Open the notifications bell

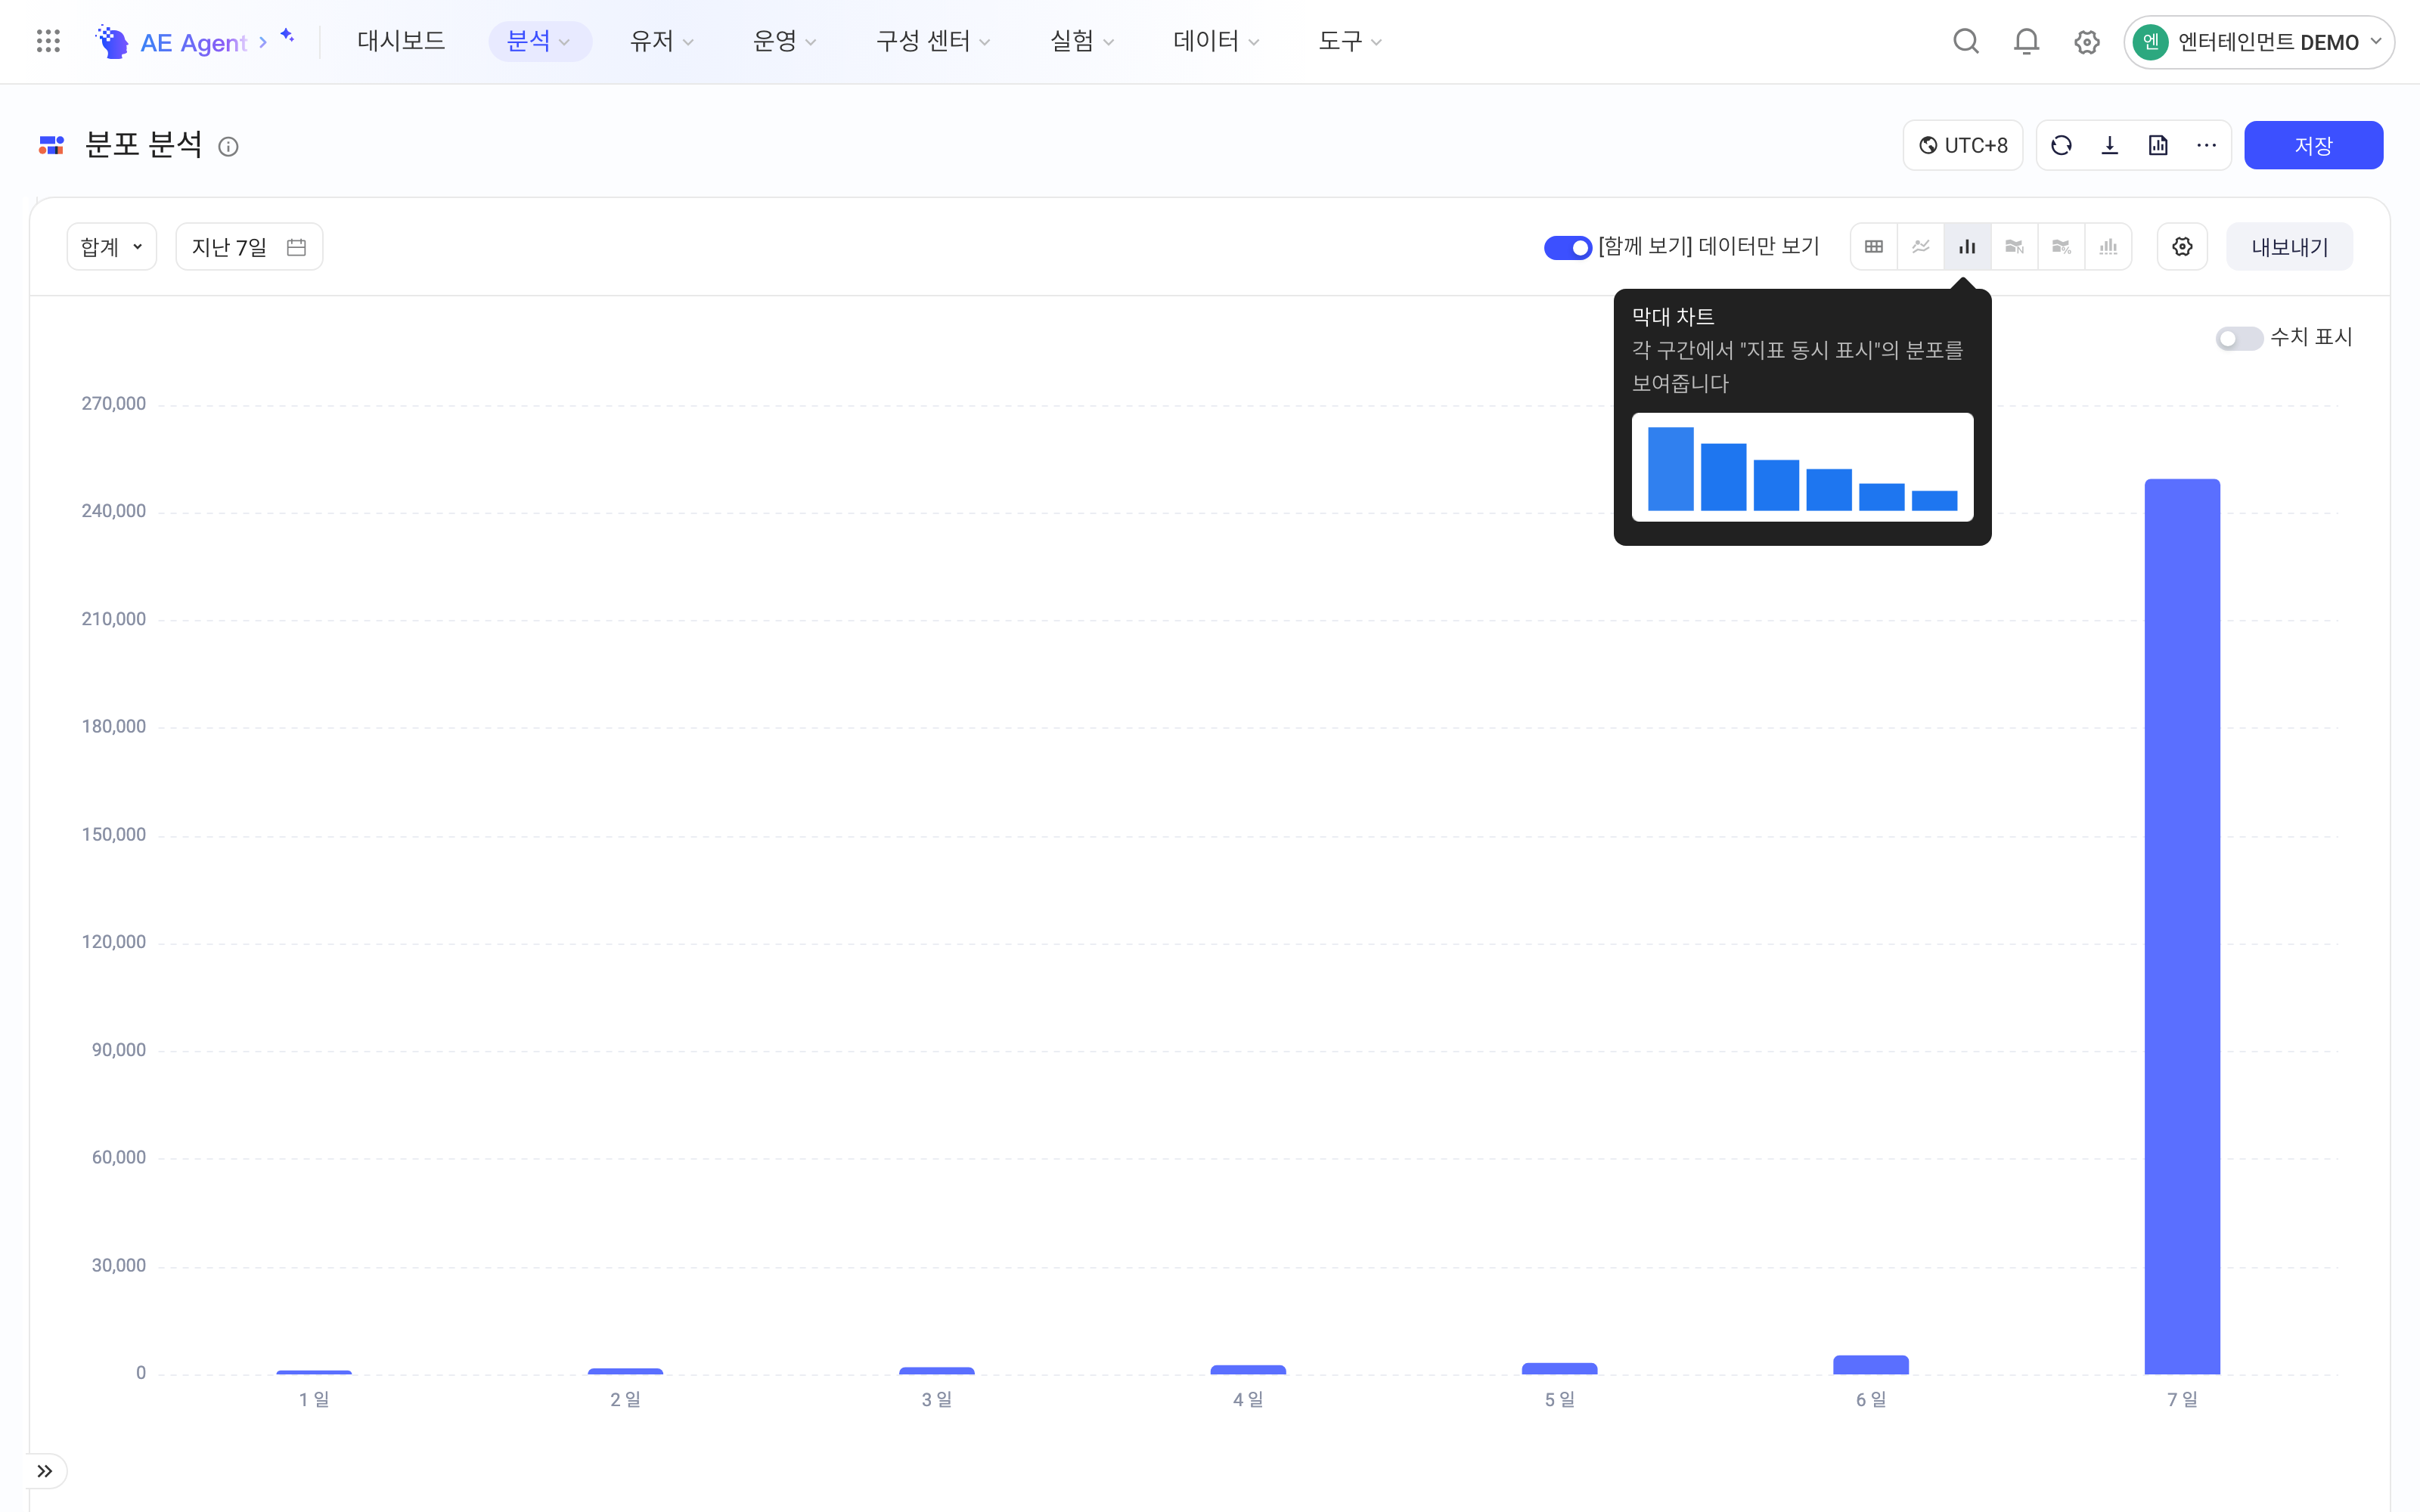pos(2026,41)
